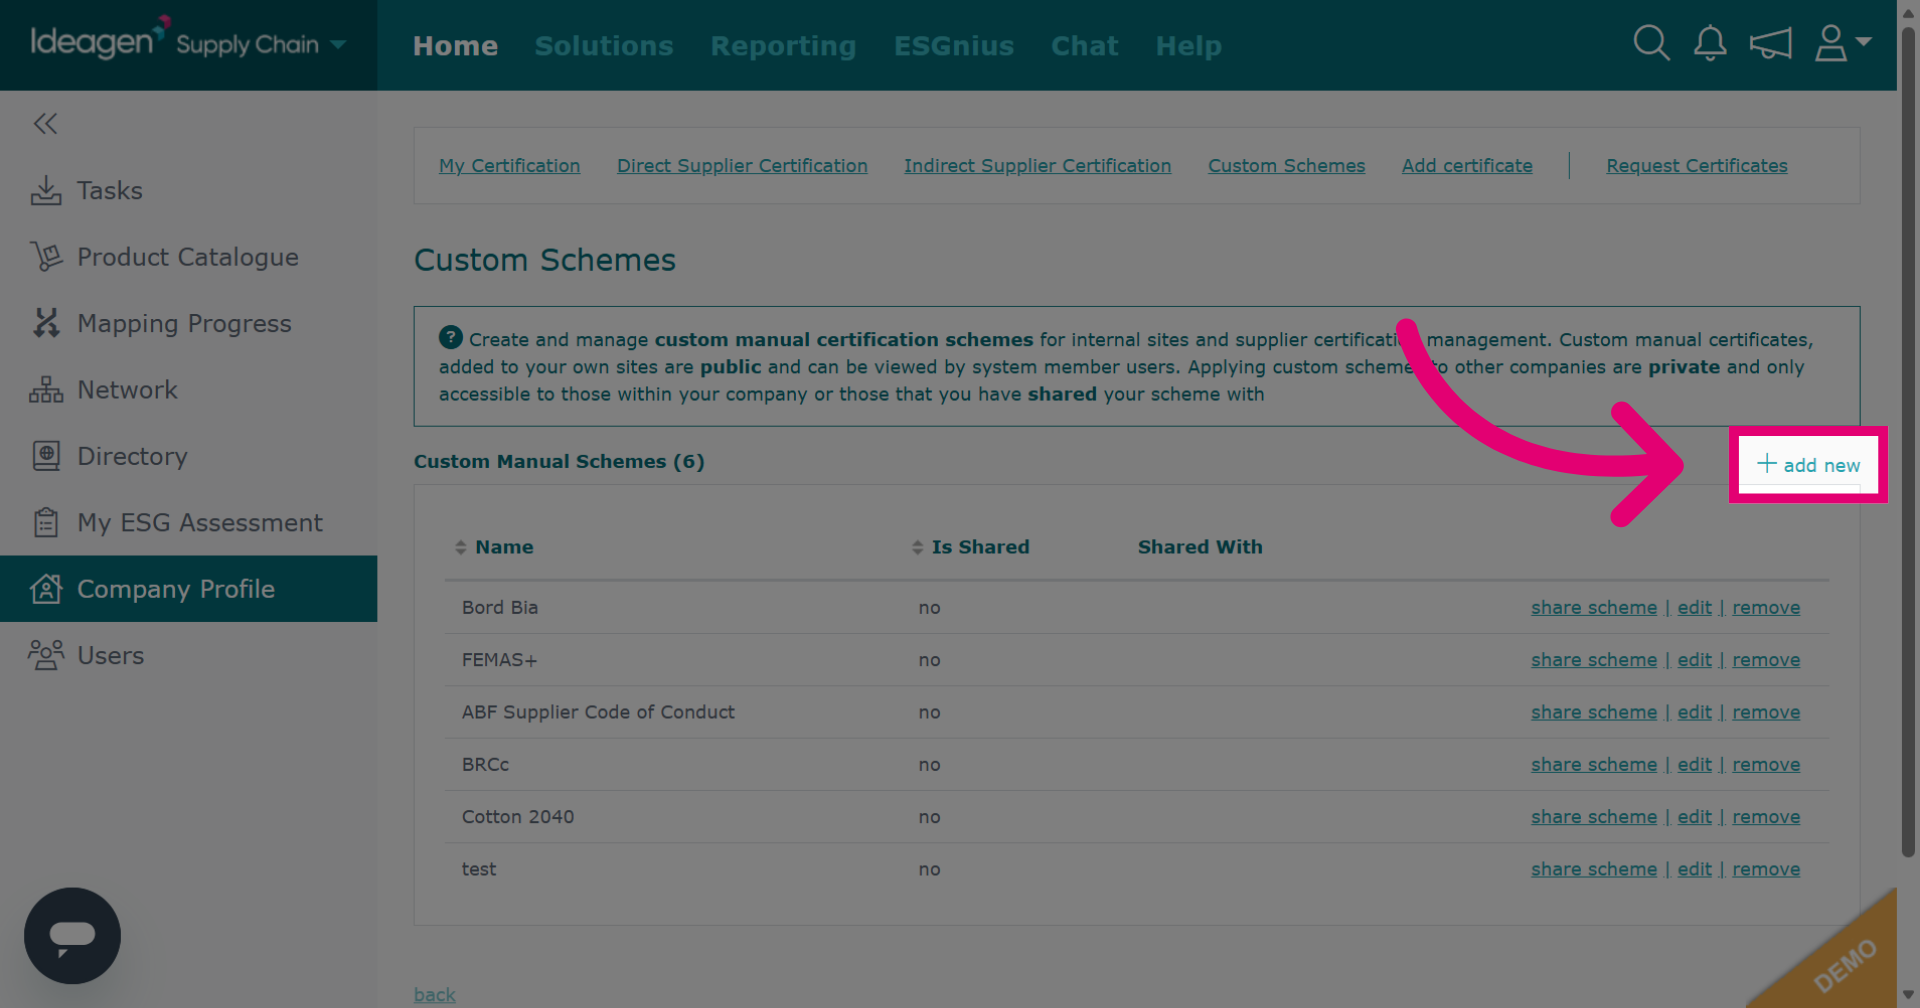Screen dimensions: 1920x1008
Task: Open the ESGnius menu
Action: [x=954, y=46]
